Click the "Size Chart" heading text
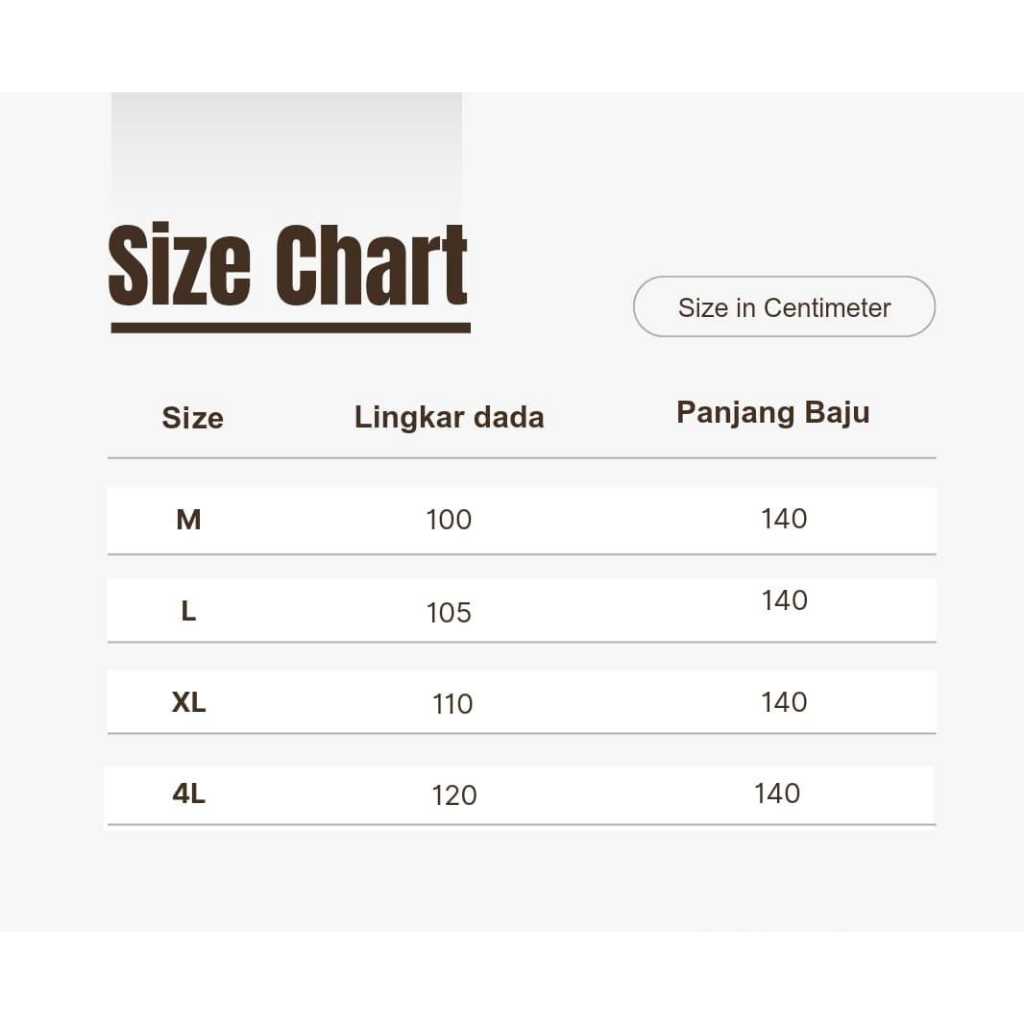Image resolution: width=1024 pixels, height=1024 pixels. [x=288, y=266]
